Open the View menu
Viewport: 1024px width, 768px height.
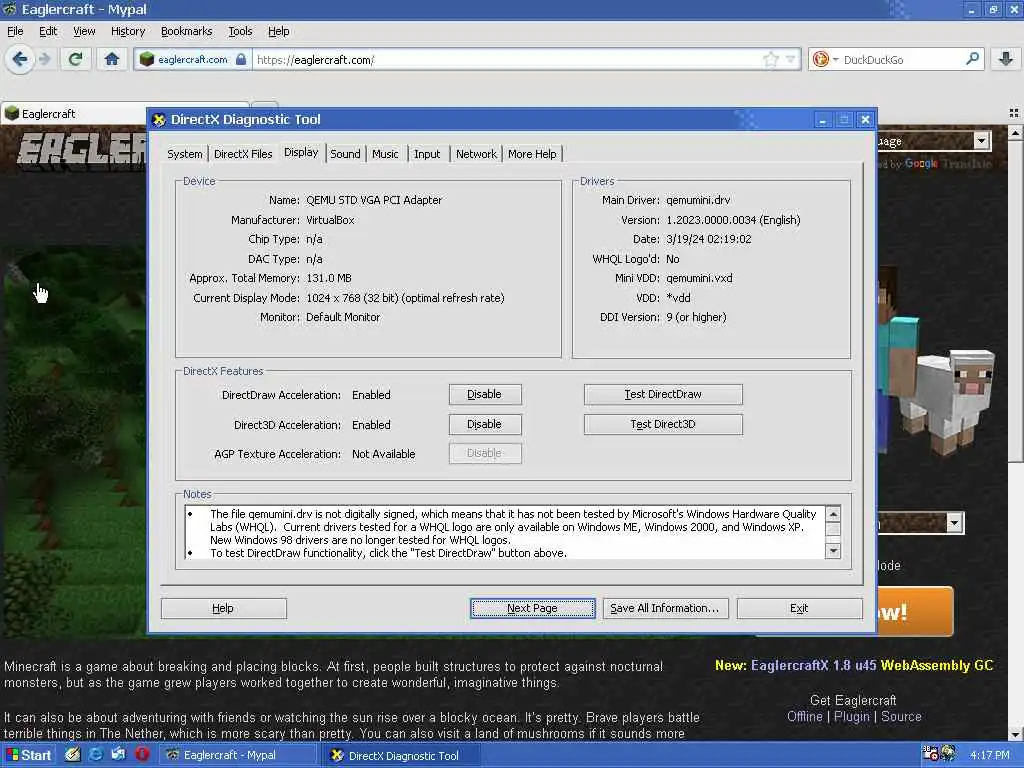click(84, 31)
